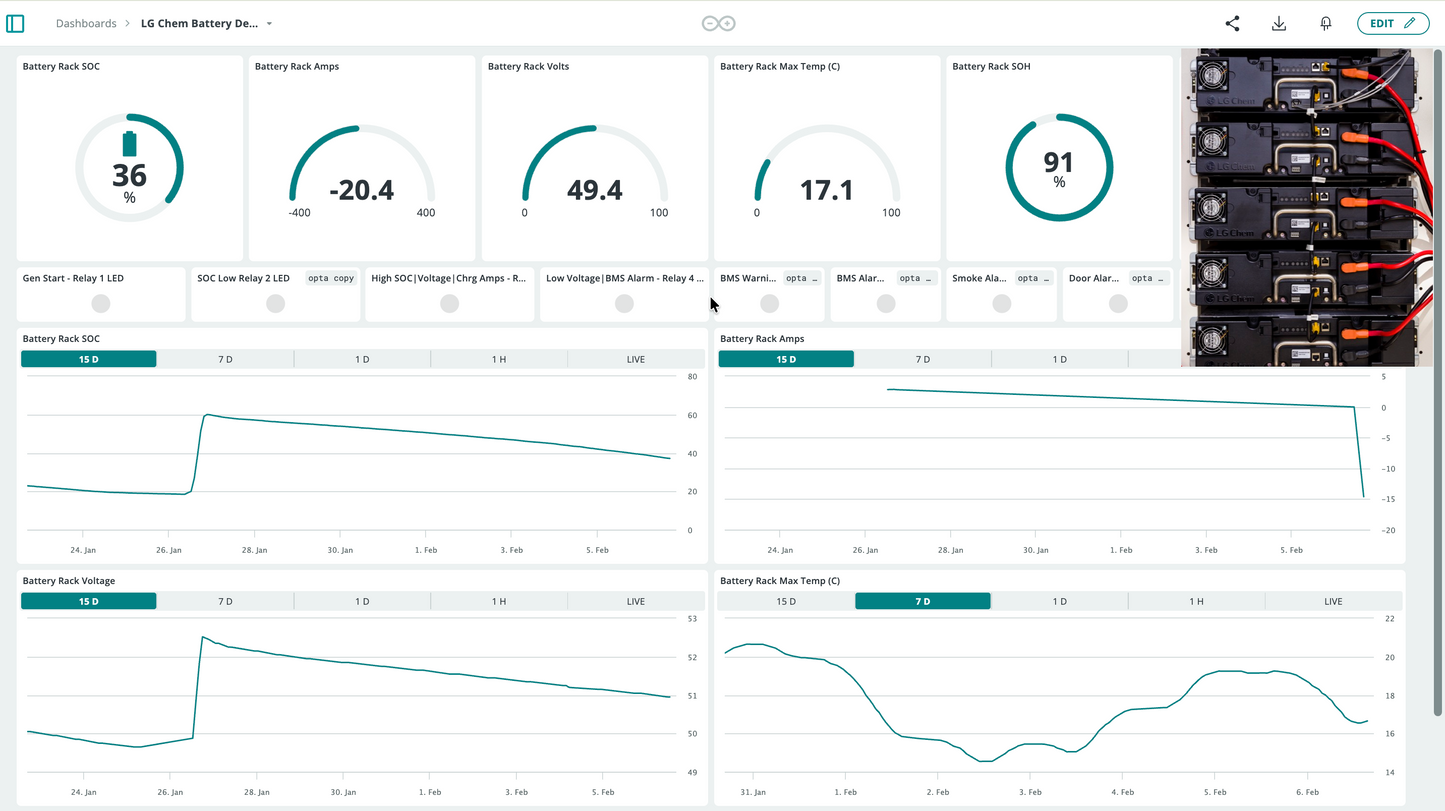
Task: Open the dashboard name dropdown
Action: tap(268, 23)
